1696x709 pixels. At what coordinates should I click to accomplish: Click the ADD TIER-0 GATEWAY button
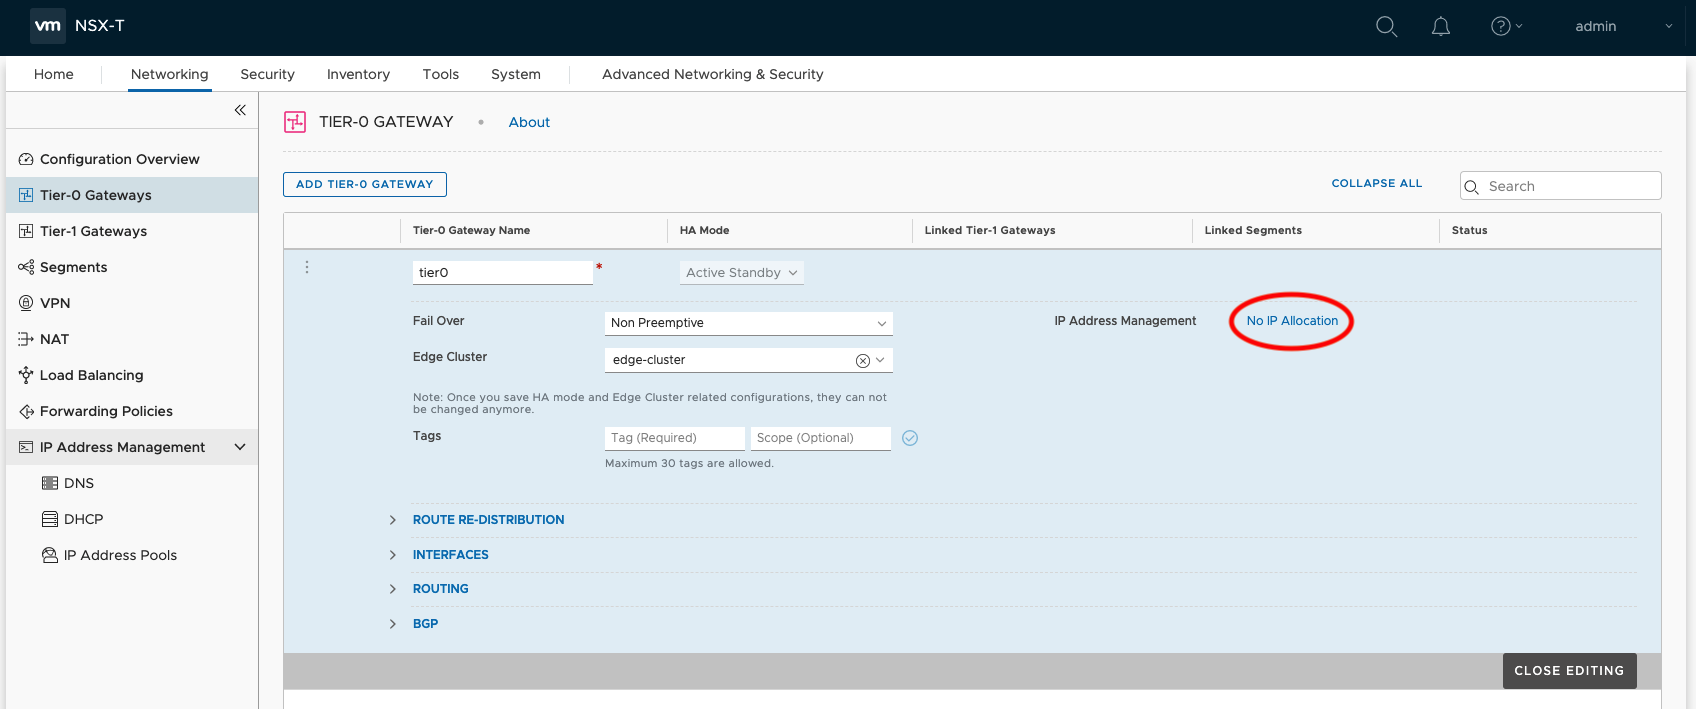point(364,184)
